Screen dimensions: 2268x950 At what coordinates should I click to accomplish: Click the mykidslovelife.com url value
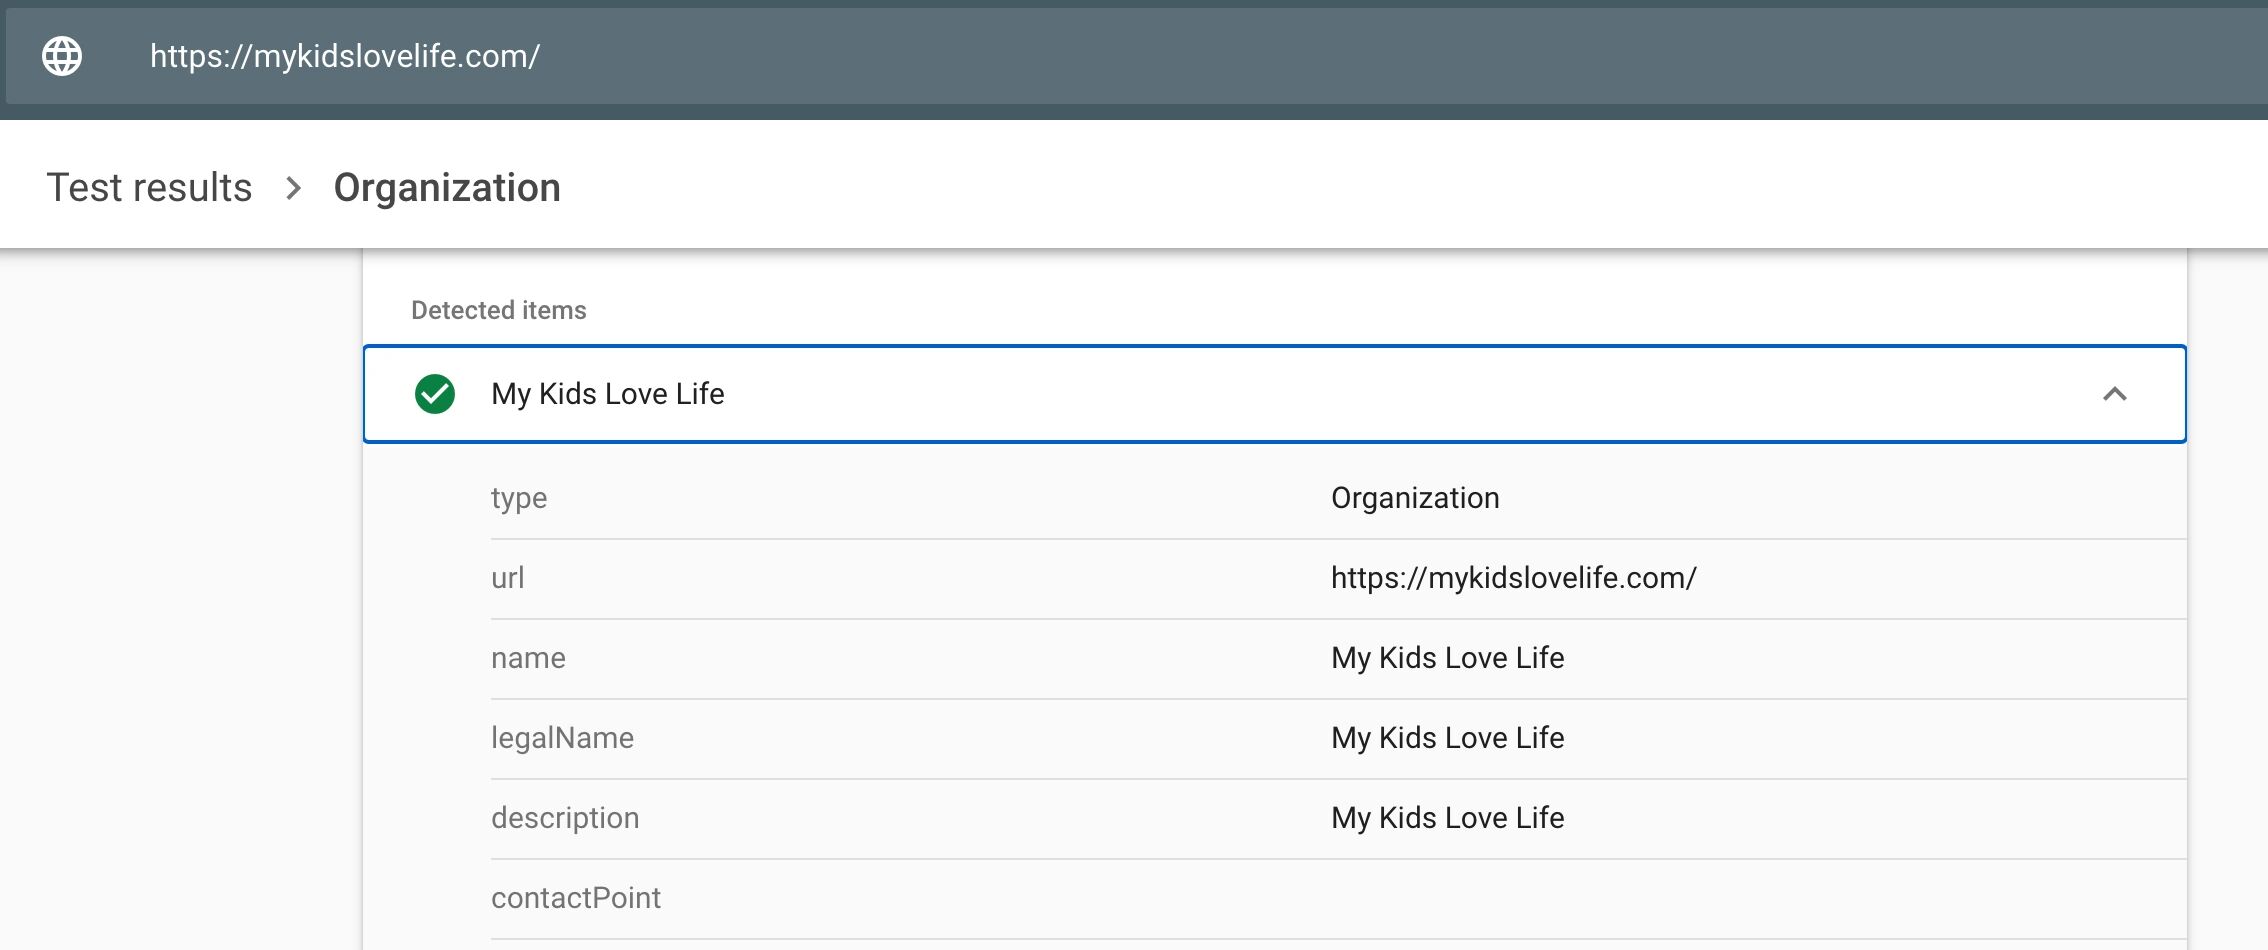pyautogui.click(x=1513, y=578)
